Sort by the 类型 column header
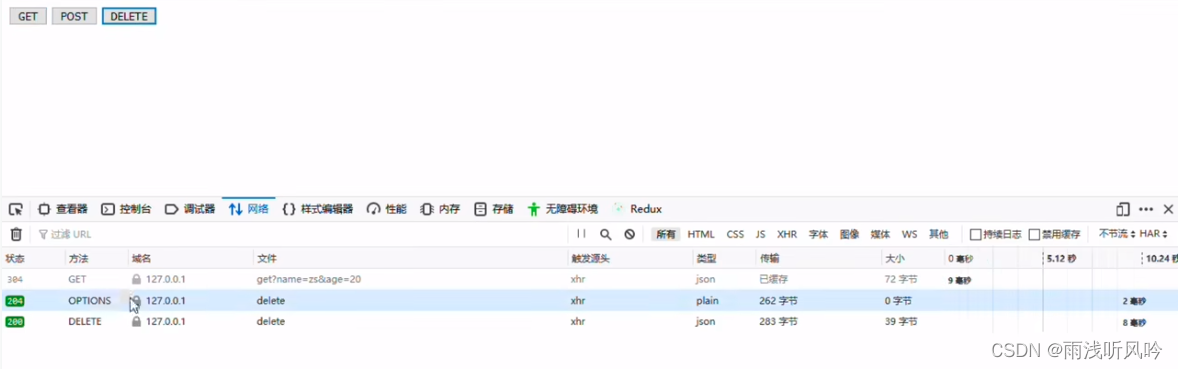Image resolution: width=1178 pixels, height=369 pixels. [706, 259]
